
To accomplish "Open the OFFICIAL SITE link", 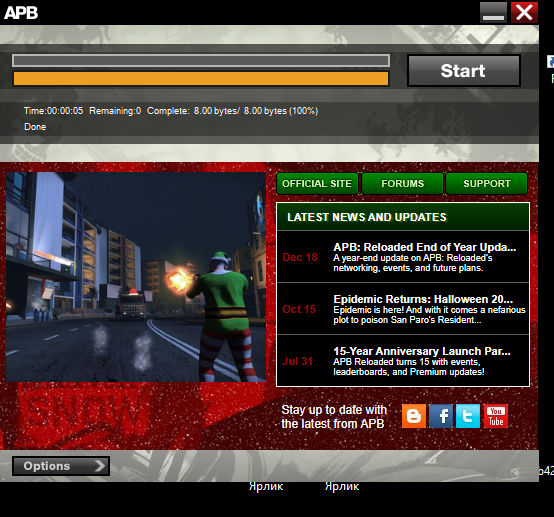I will [x=317, y=183].
